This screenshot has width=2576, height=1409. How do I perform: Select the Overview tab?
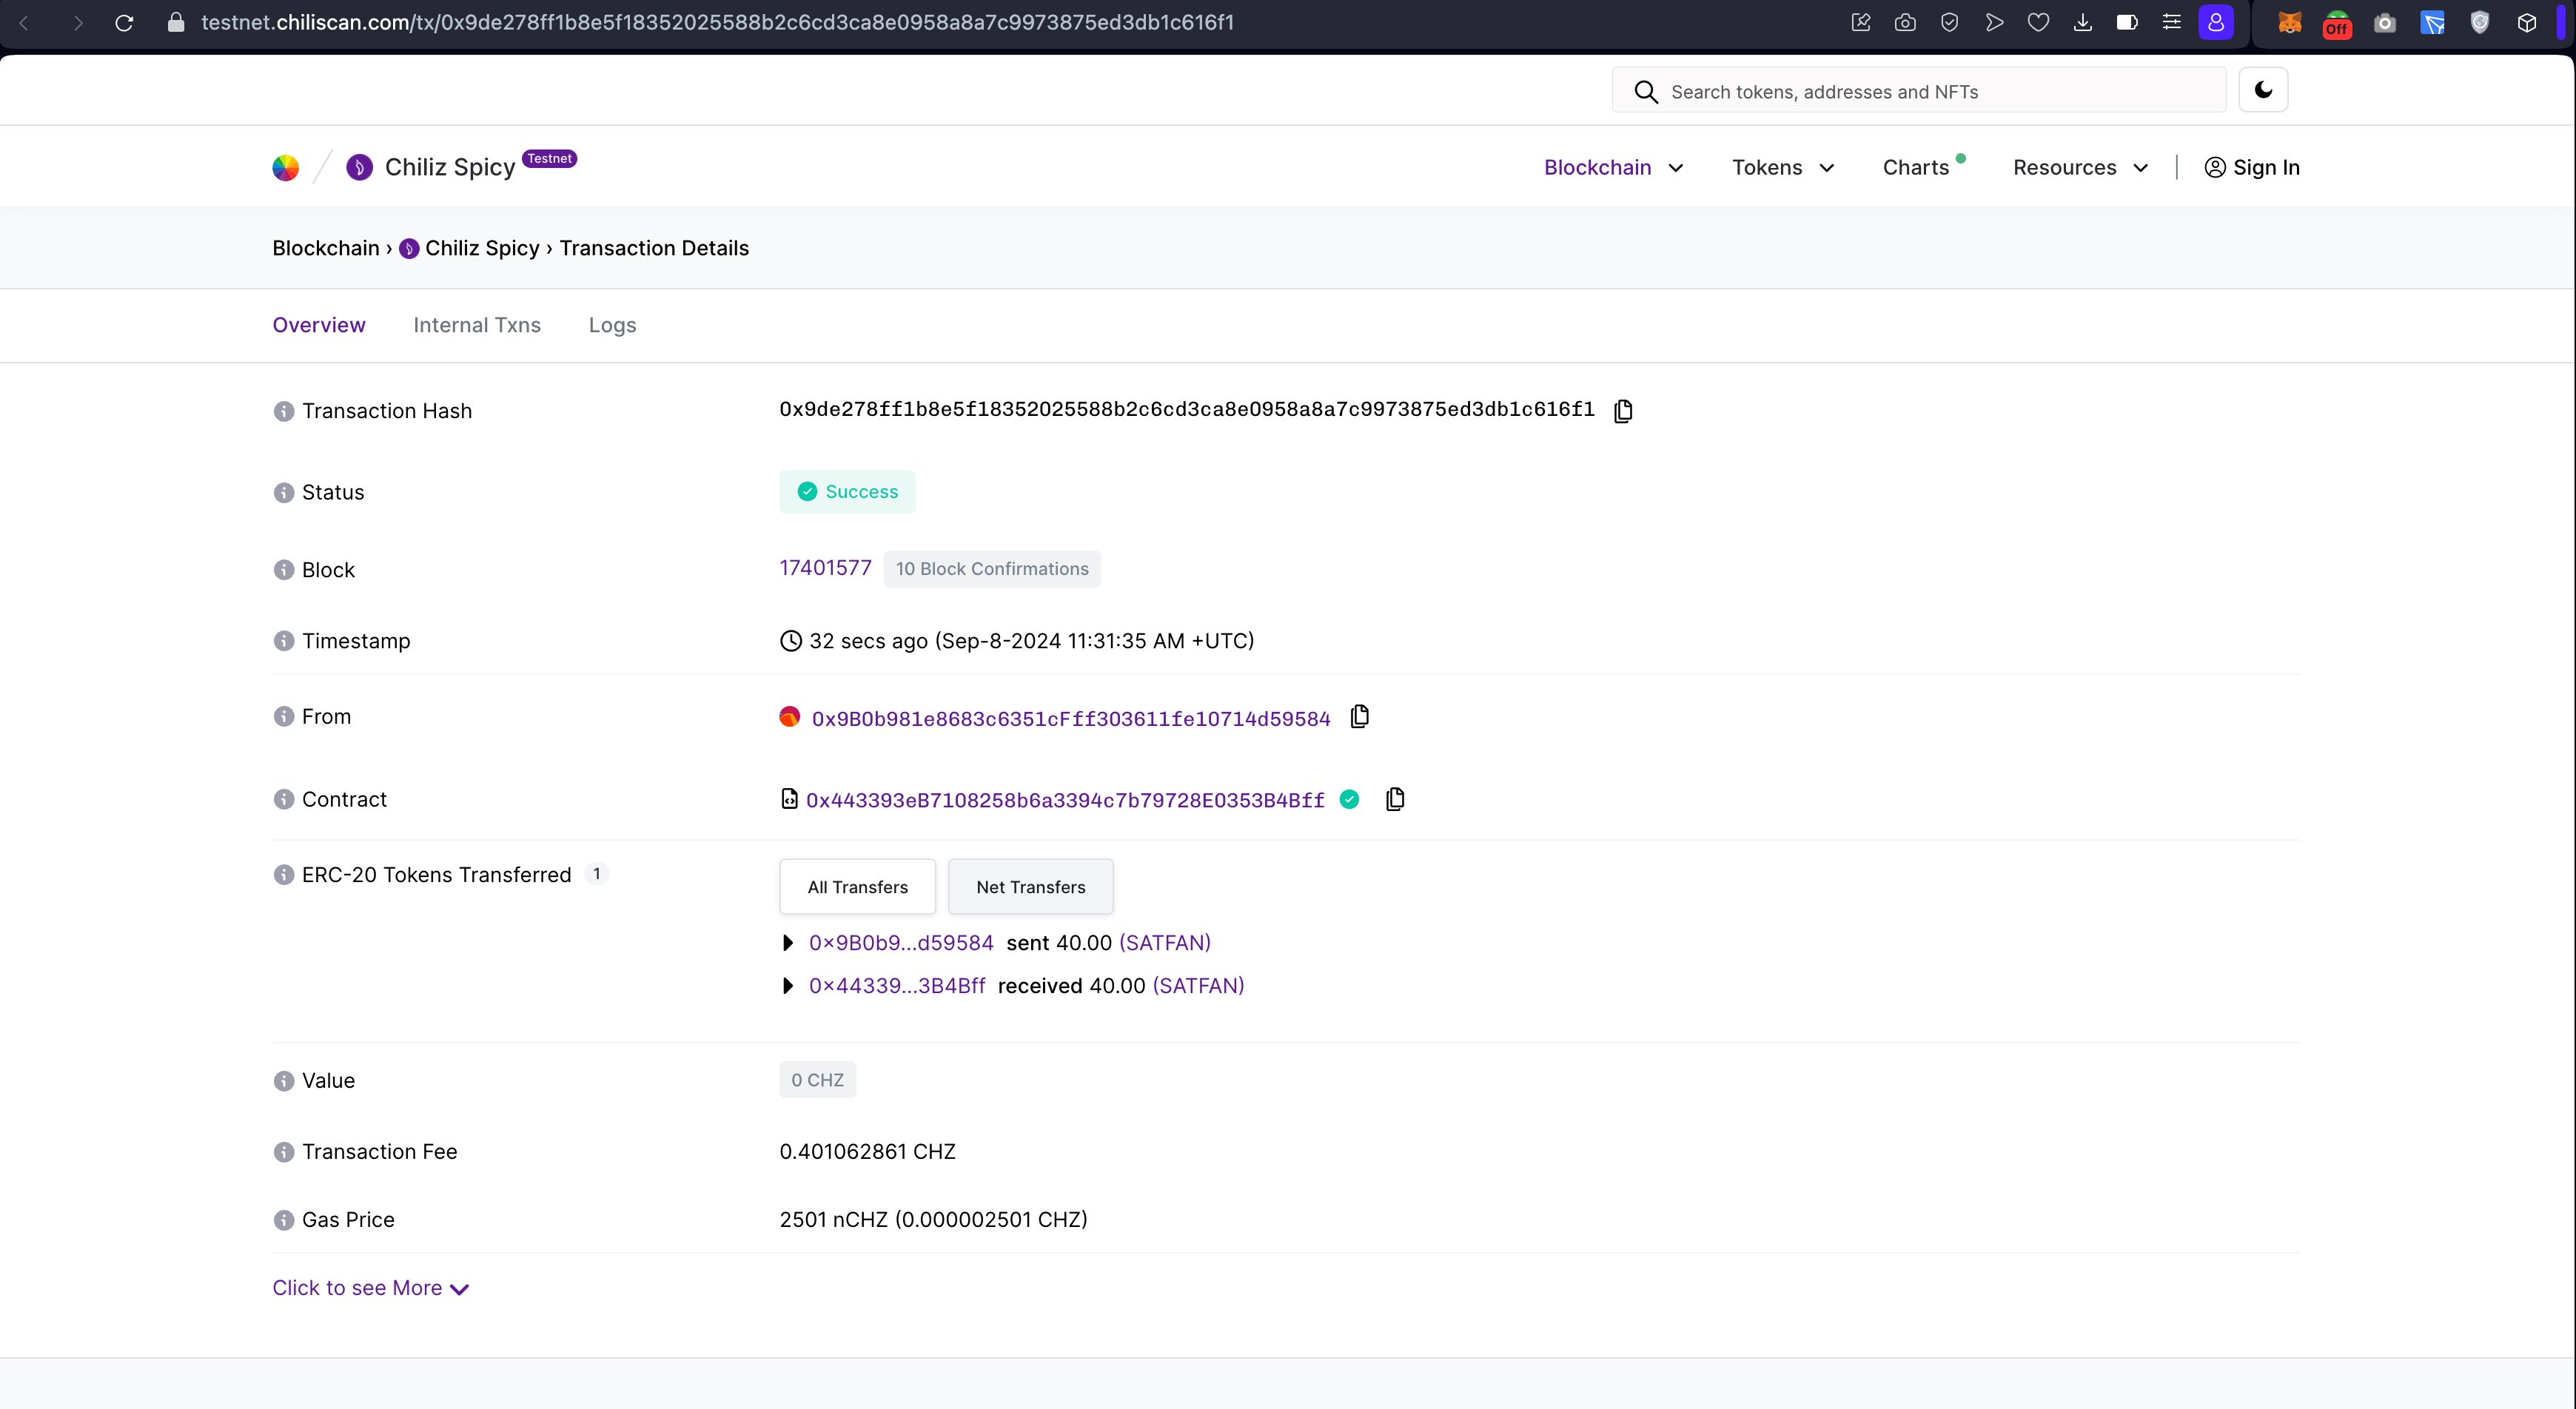coord(319,325)
